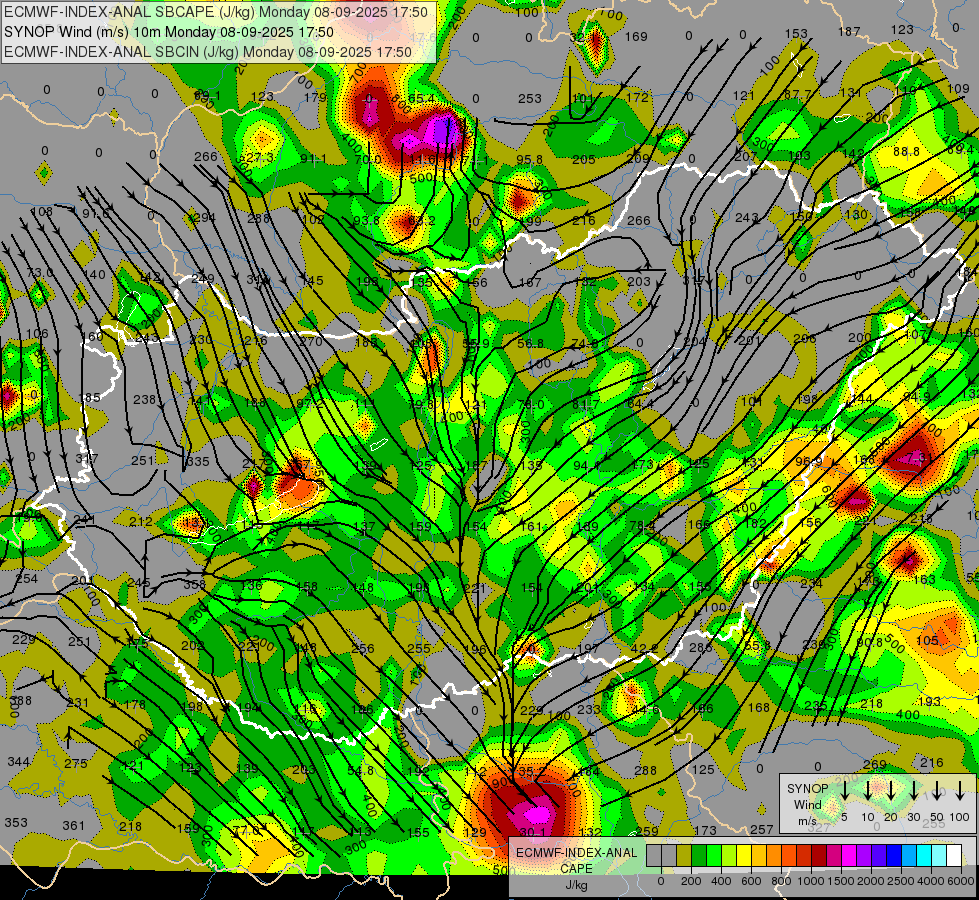Click the '100' wind legend speed value
Image resolution: width=979 pixels, height=900 pixels.
pos(960,817)
